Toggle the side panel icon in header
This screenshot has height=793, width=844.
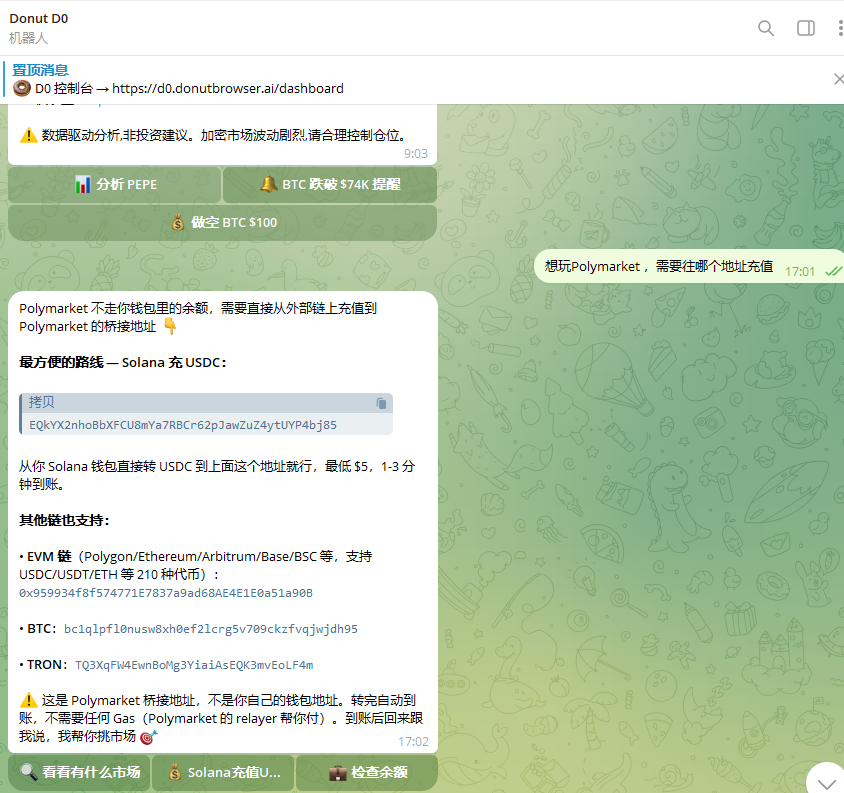pos(806,28)
